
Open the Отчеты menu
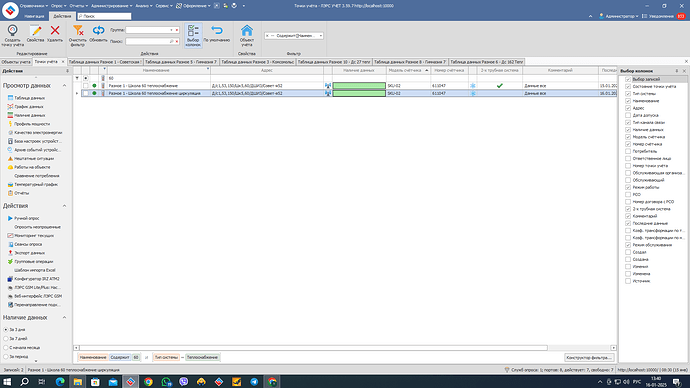(78, 6)
